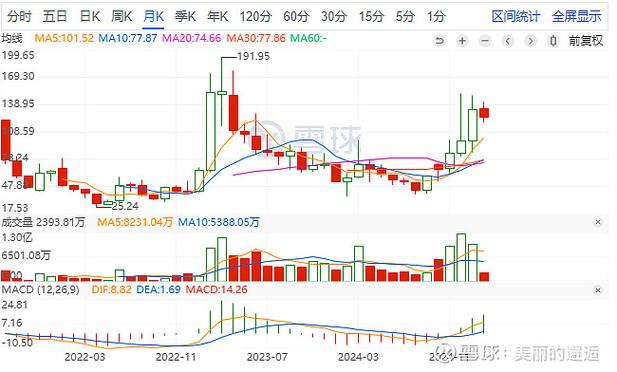617x372 pixels.
Task: Click the DEA:1.69 value
Action: click(x=158, y=290)
